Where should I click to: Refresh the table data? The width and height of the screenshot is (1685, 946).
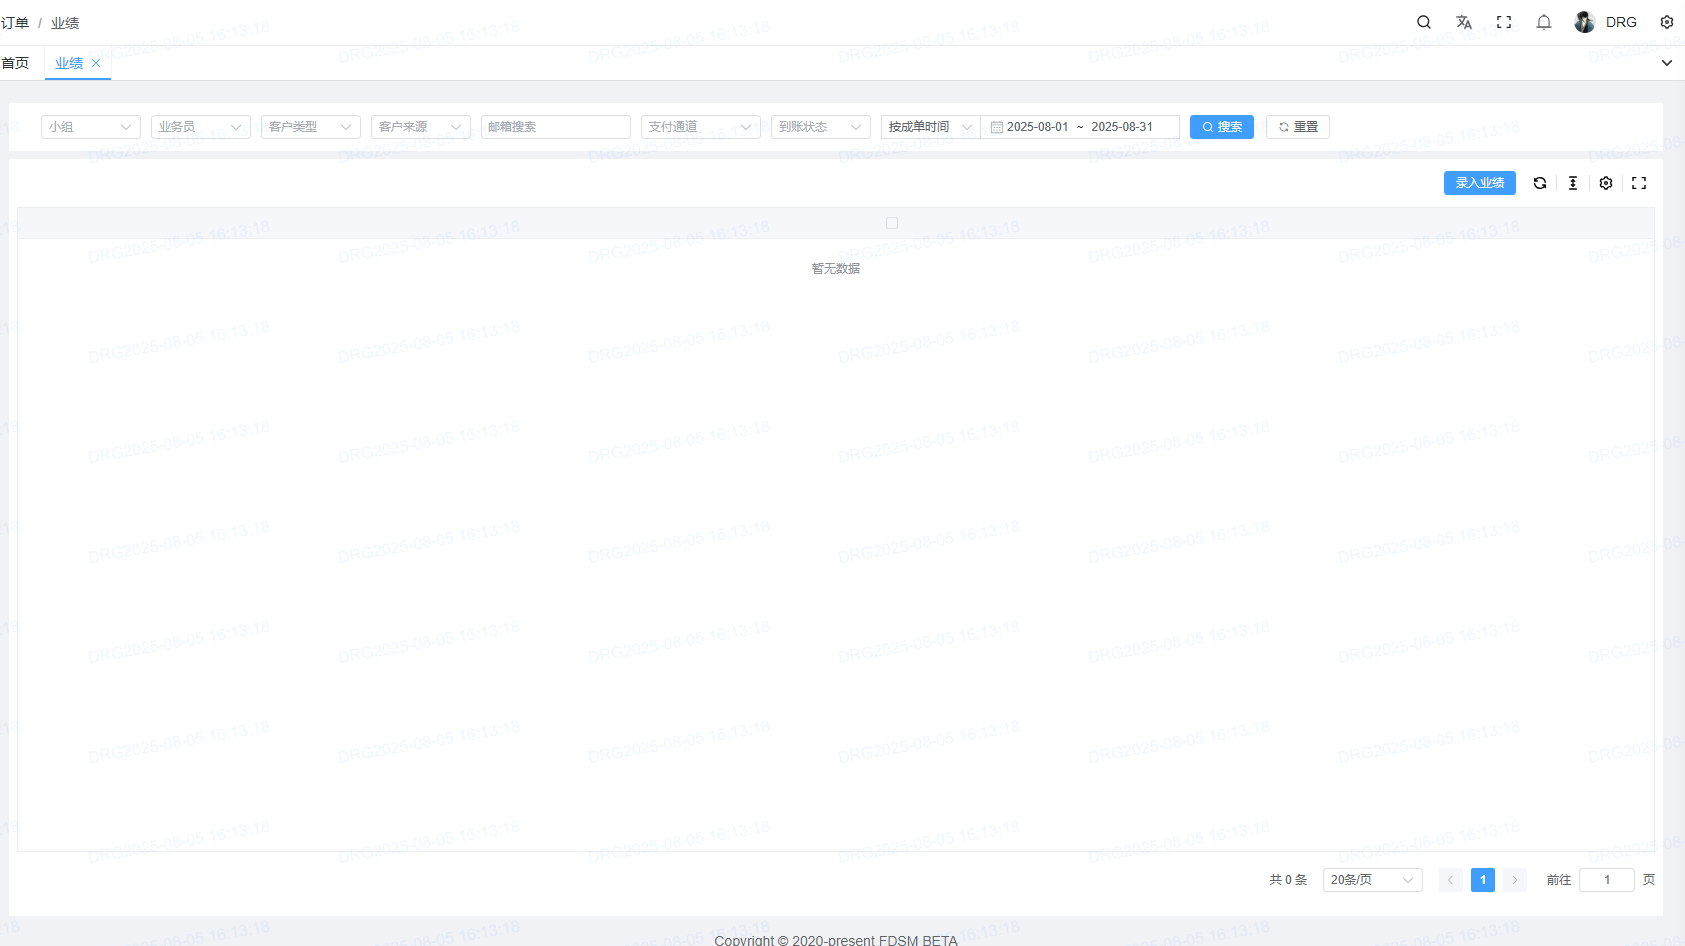(x=1540, y=183)
